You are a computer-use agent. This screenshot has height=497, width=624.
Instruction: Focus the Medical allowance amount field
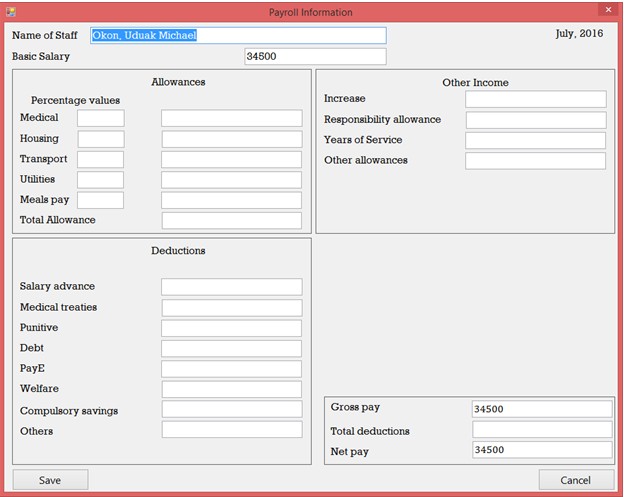[232, 118]
